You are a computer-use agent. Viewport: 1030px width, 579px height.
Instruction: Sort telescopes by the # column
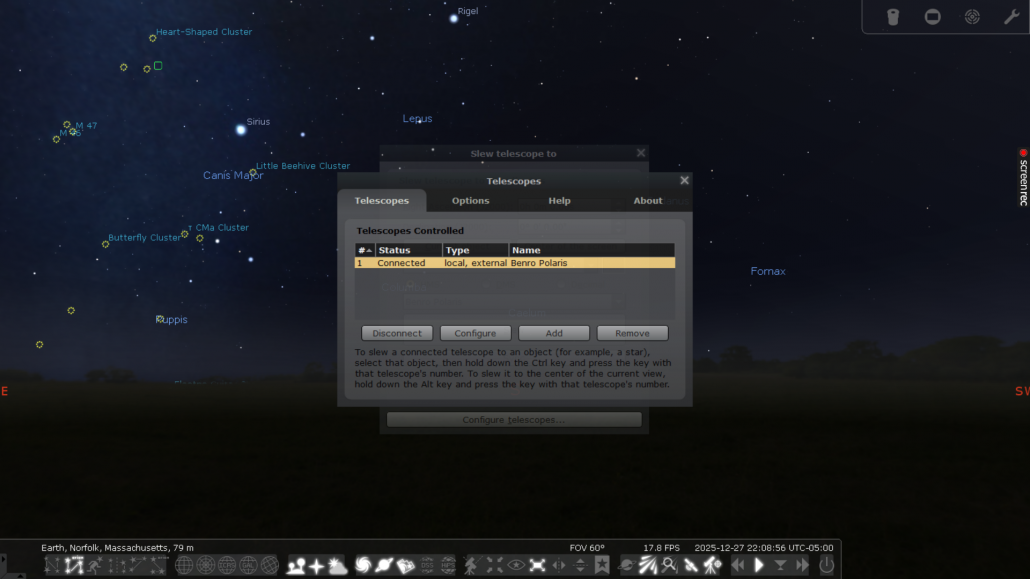click(364, 250)
